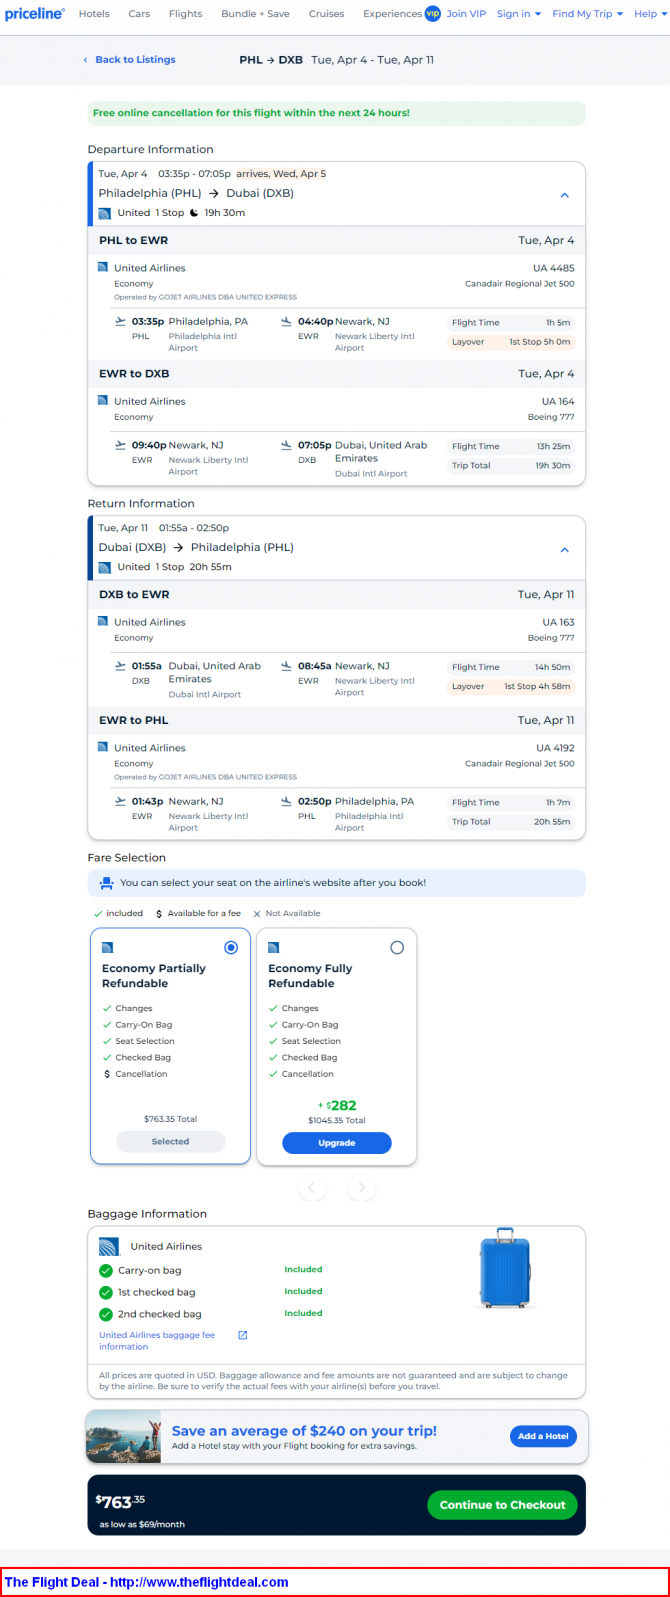Viewport: 670px width, 1597px height.
Task: Click takeoff icon next to 01:55a
Action: (122, 666)
